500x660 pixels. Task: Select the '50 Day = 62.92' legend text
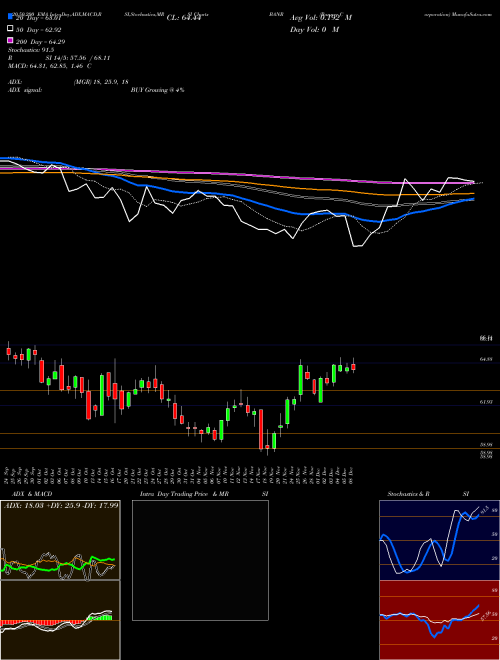point(38,30)
